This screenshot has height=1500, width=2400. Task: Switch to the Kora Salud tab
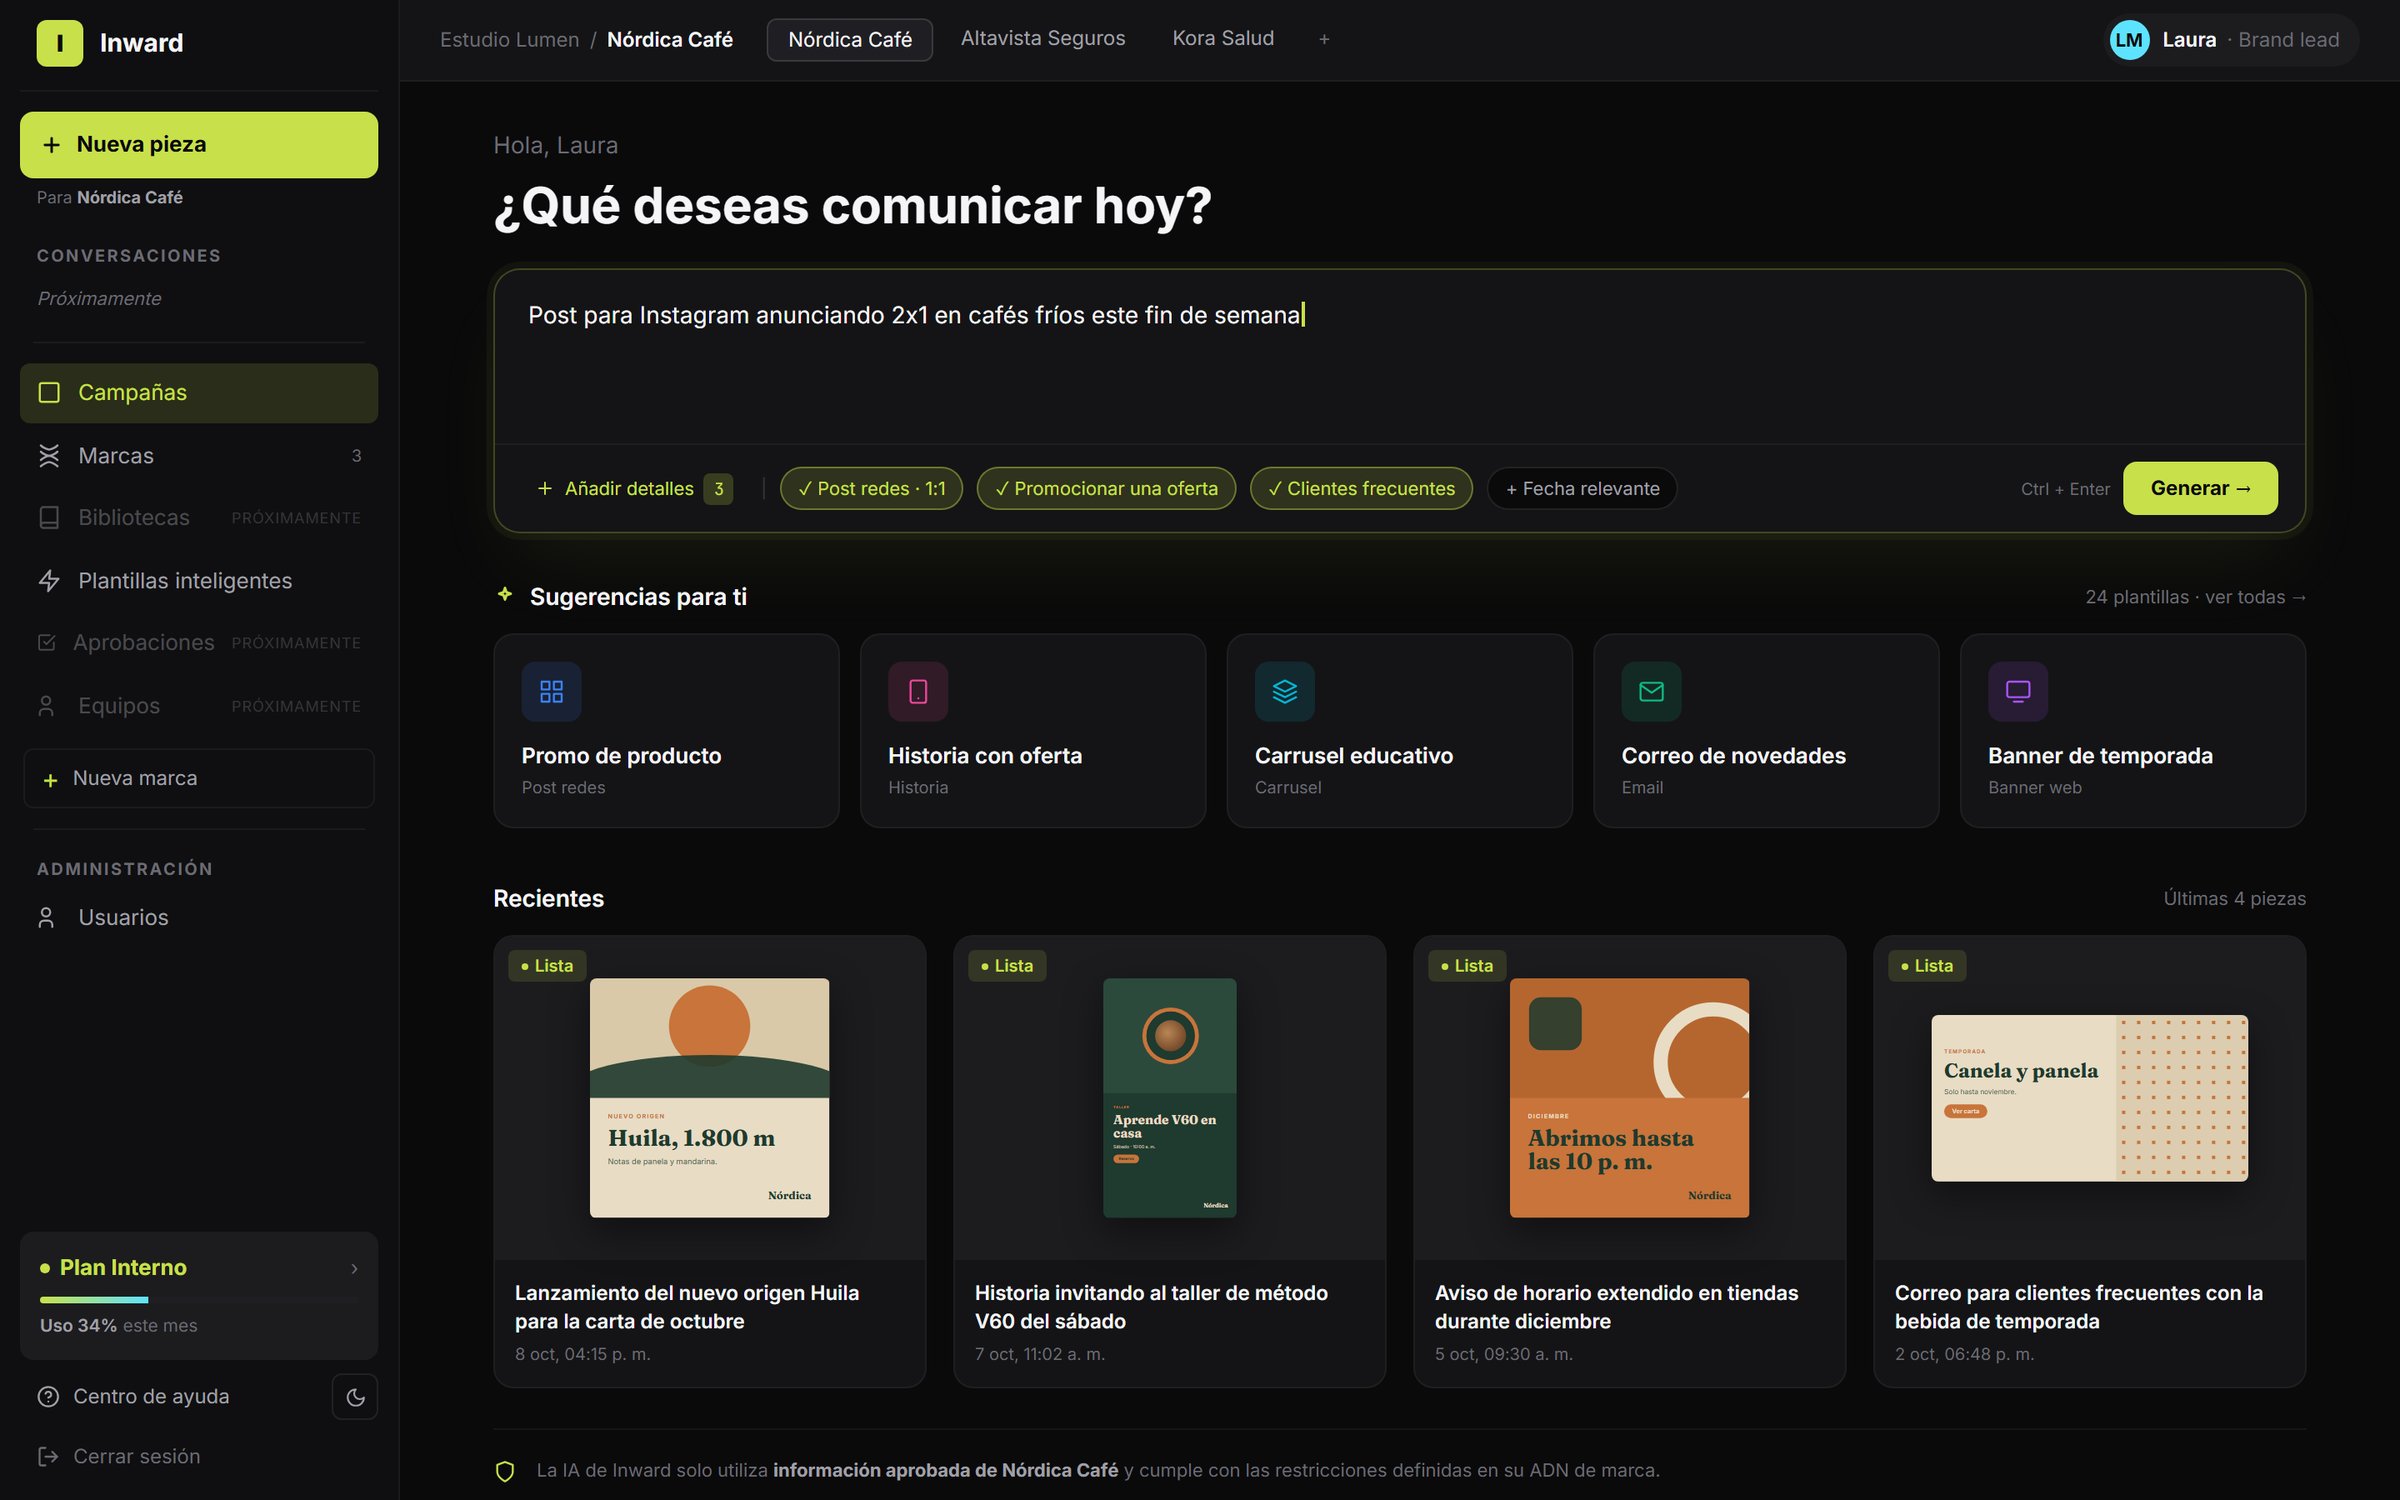click(x=1223, y=39)
